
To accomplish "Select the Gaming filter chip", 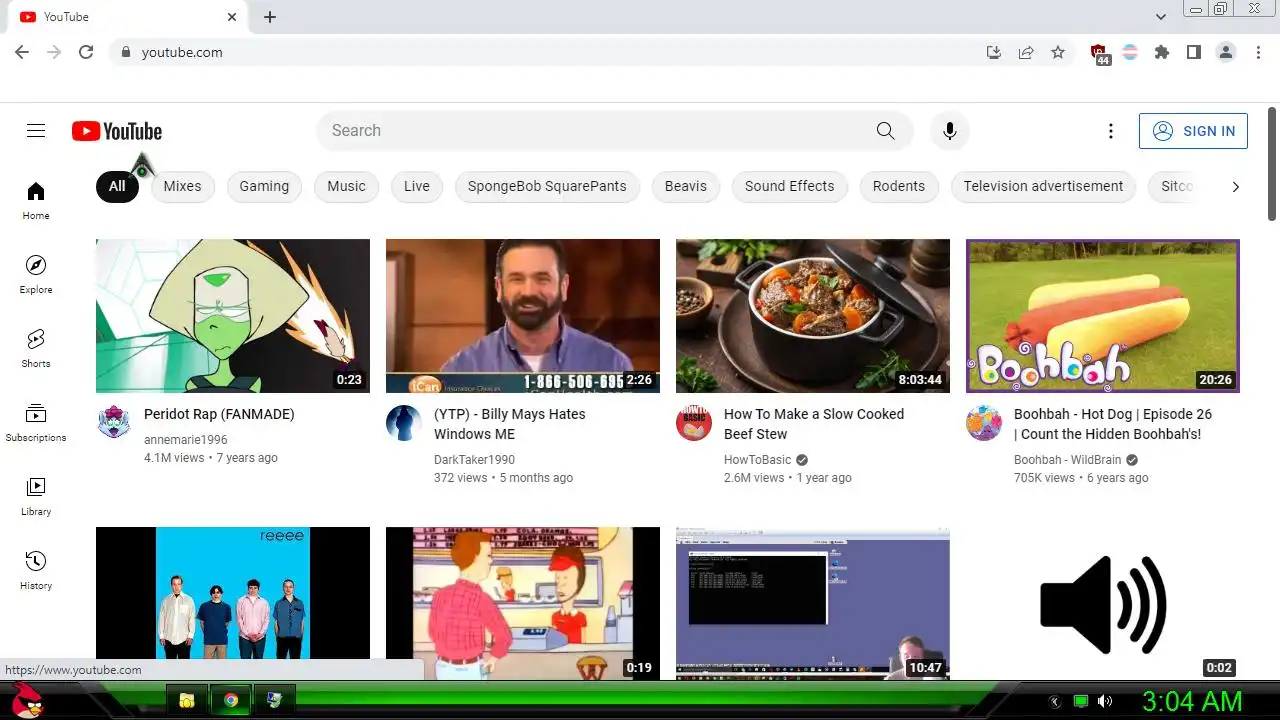I will [264, 186].
